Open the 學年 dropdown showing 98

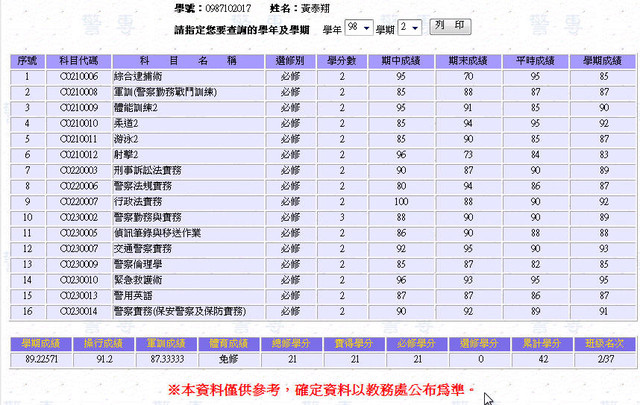pos(358,28)
